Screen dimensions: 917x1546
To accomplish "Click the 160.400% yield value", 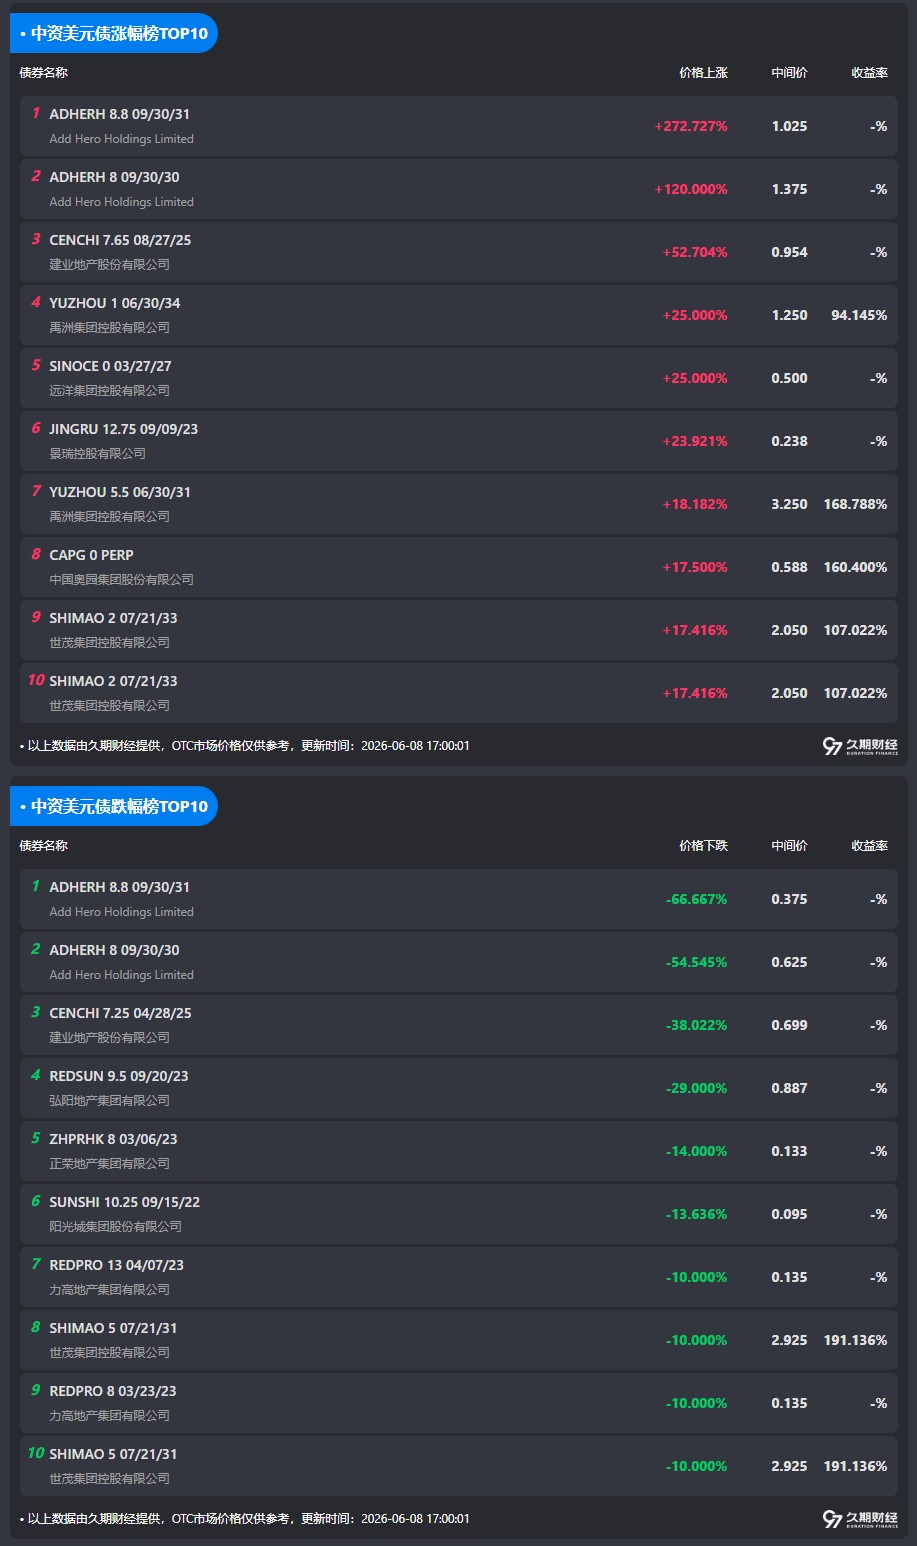I will 855,567.
